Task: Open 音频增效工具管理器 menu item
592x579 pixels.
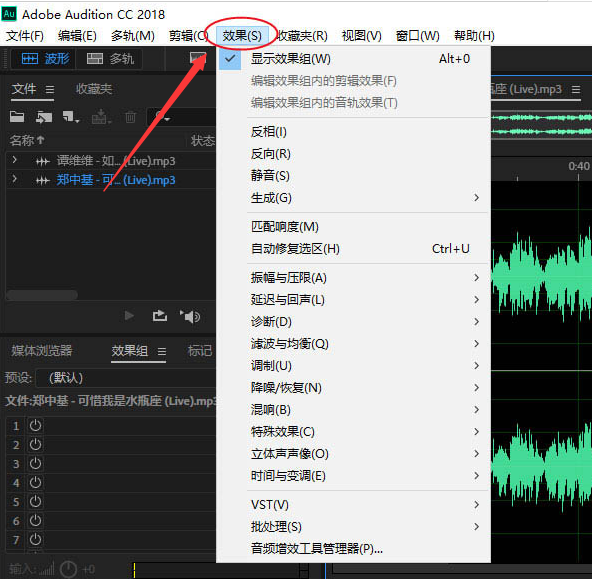Action: (354, 549)
